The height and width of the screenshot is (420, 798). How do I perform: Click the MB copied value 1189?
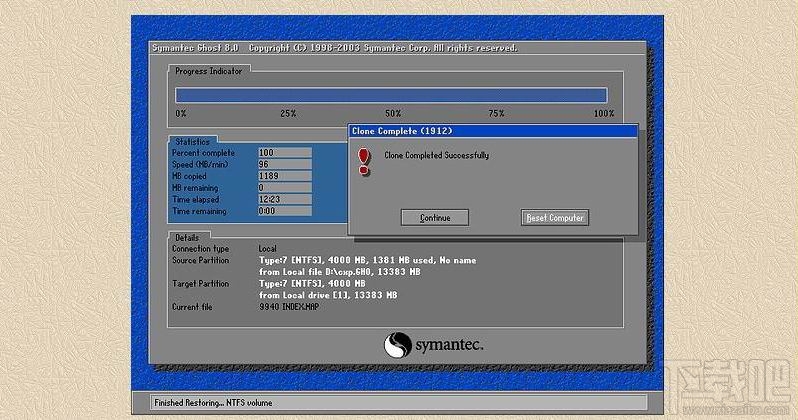pyautogui.click(x=284, y=176)
